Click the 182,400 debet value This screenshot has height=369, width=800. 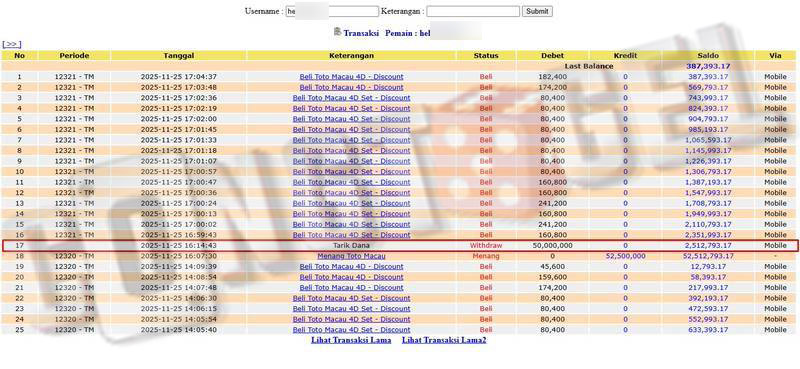(553, 77)
